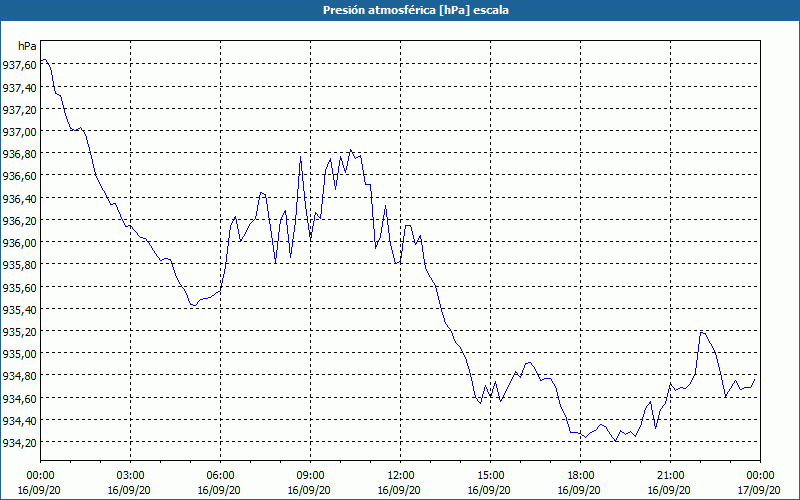Click the 936,60 y-axis label
The image size is (800, 500).
[x=19, y=176]
